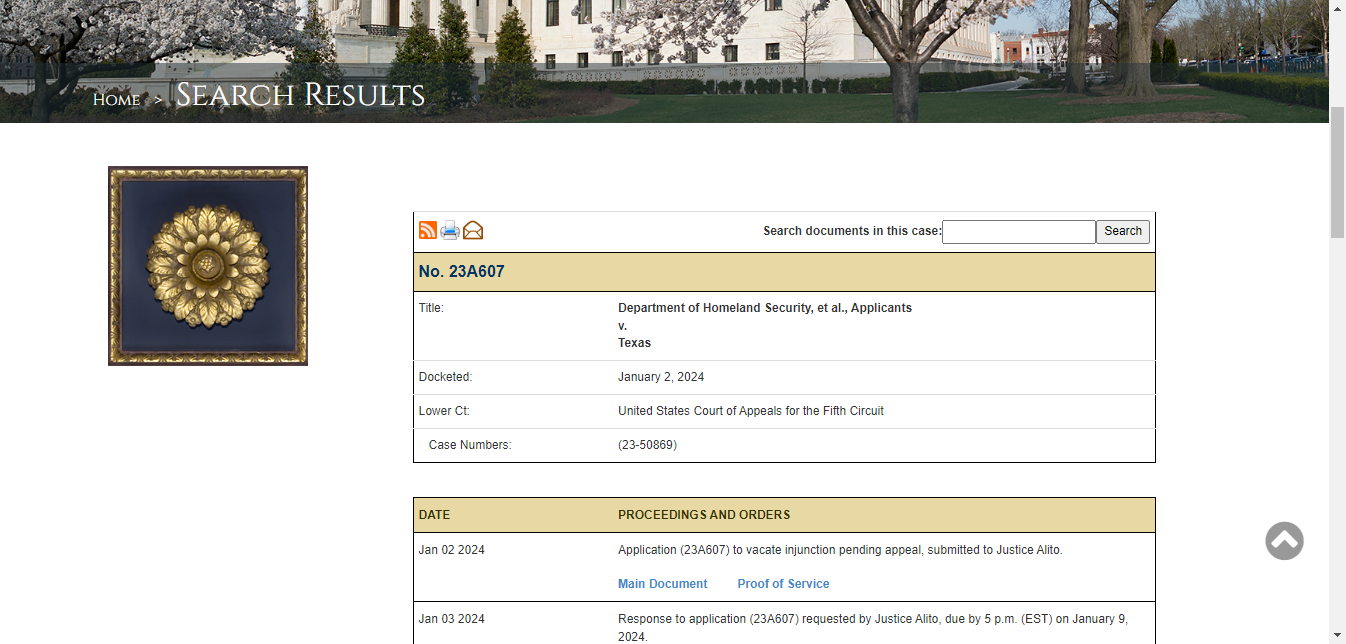Click the response requested by Justice Alito entry
Image resolution: width=1346 pixels, height=644 pixels.
(873, 627)
